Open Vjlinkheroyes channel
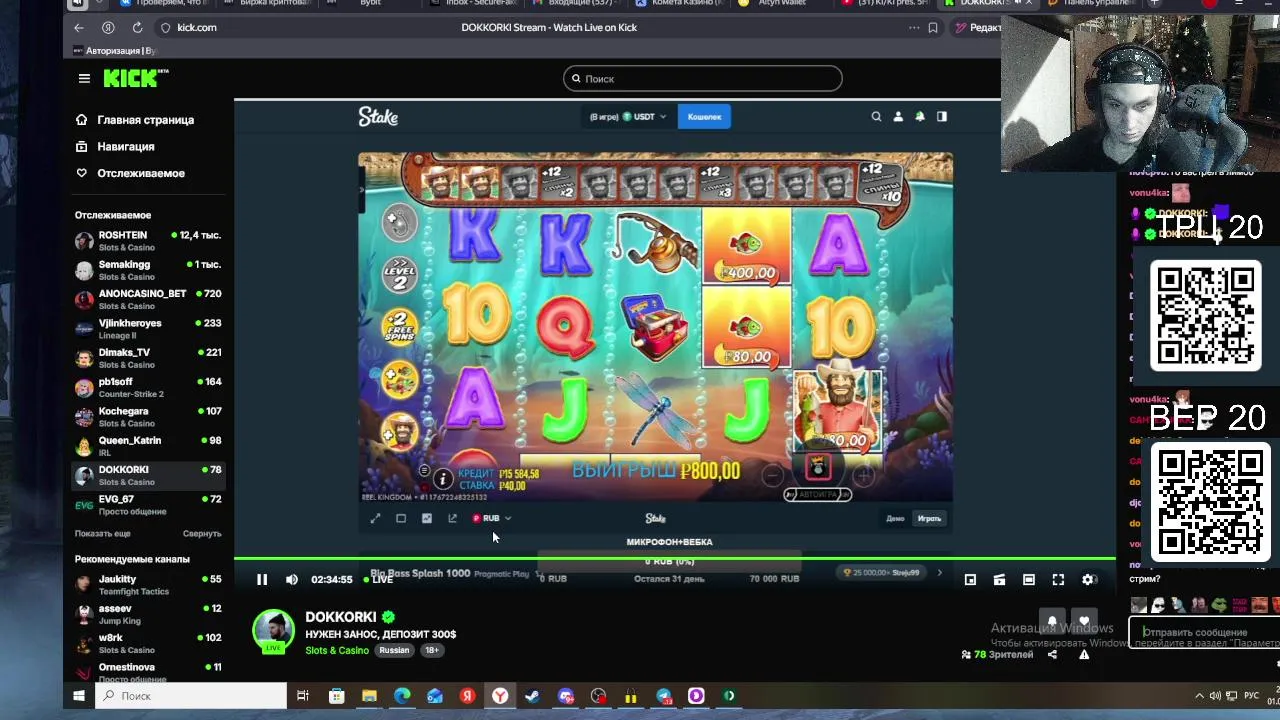The width and height of the screenshot is (1280, 720). tap(148, 329)
